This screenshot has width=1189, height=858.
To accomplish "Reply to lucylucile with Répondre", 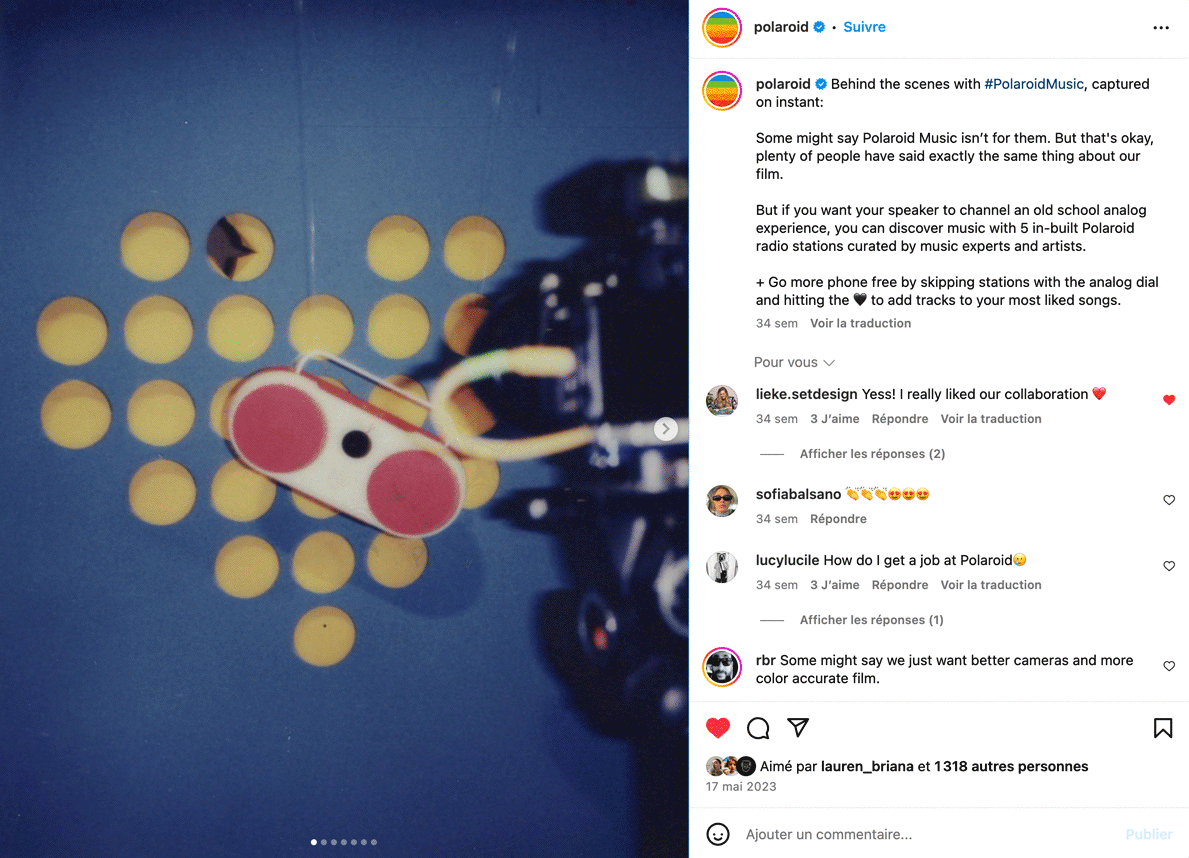I will (899, 585).
